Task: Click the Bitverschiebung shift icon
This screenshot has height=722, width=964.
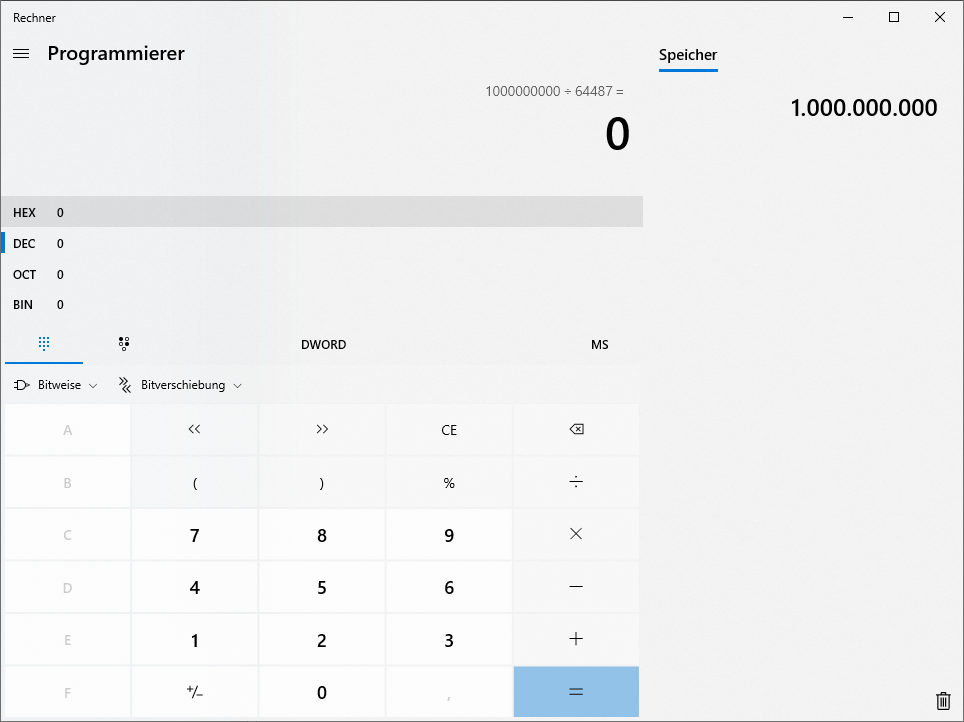Action: pyautogui.click(x=125, y=385)
